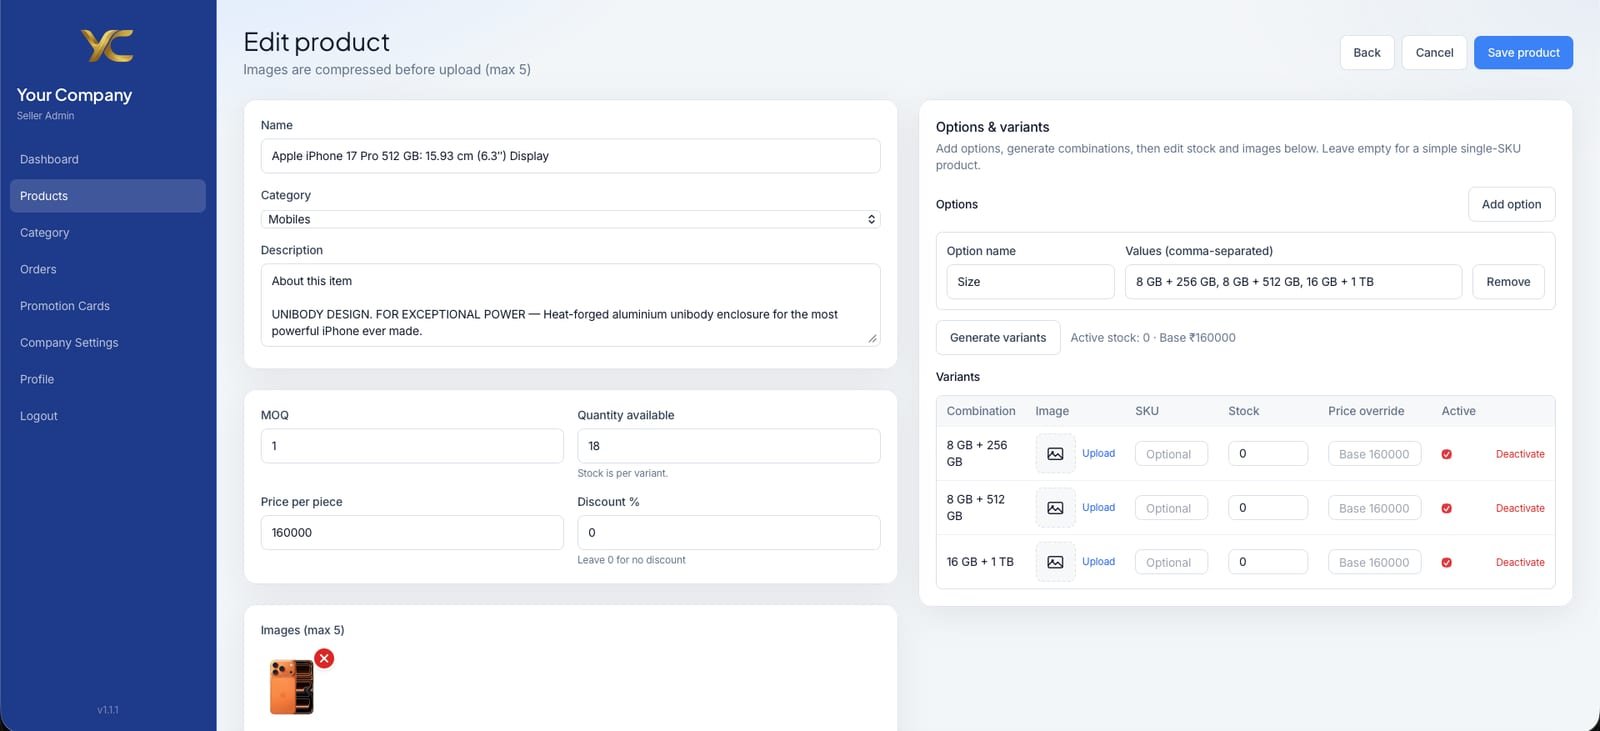Screen dimensions: 1600x731
Task: Open Orders in the sidebar
Action: (108, 269)
